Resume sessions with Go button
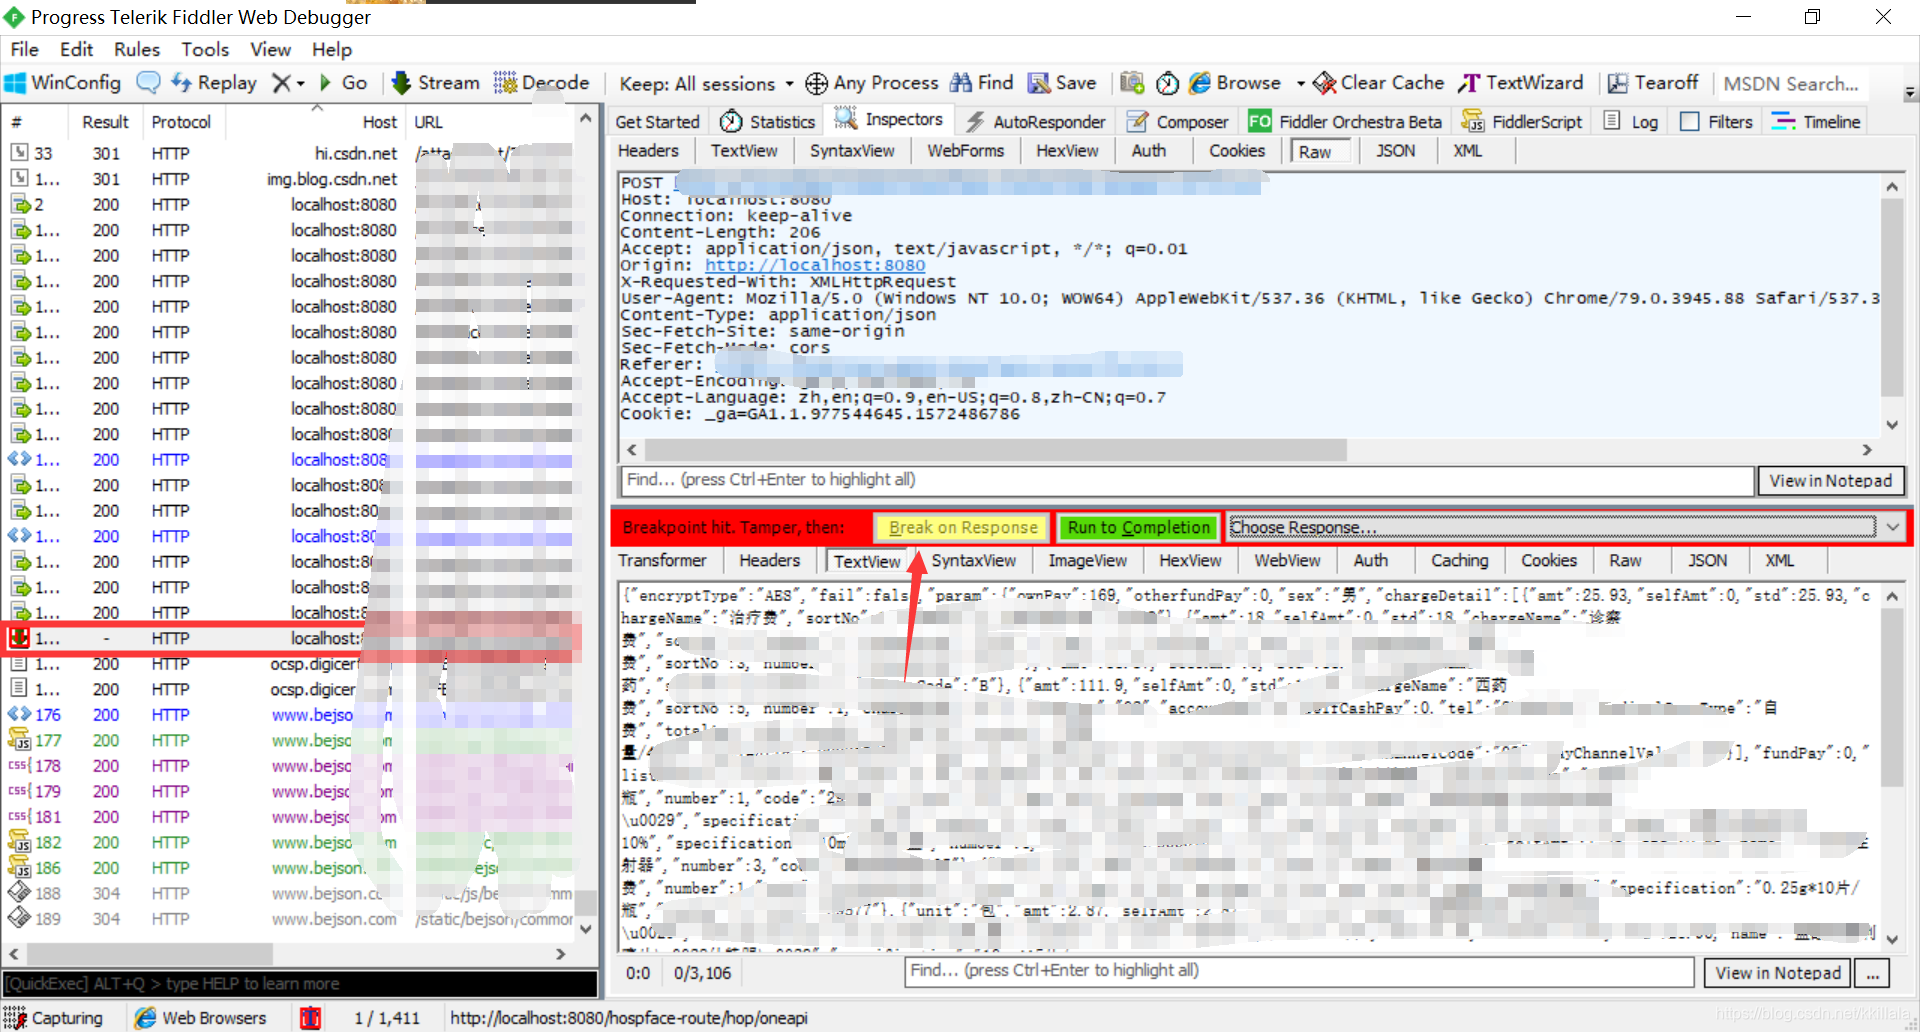Image resolution: width=1920 pixels, height=1032 pixels. (343, 83)
